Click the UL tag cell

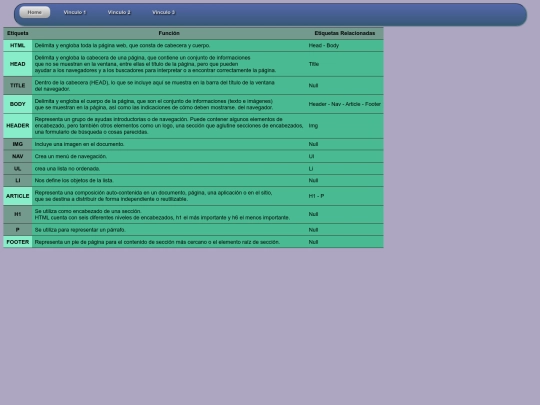(x=18, y=169)
